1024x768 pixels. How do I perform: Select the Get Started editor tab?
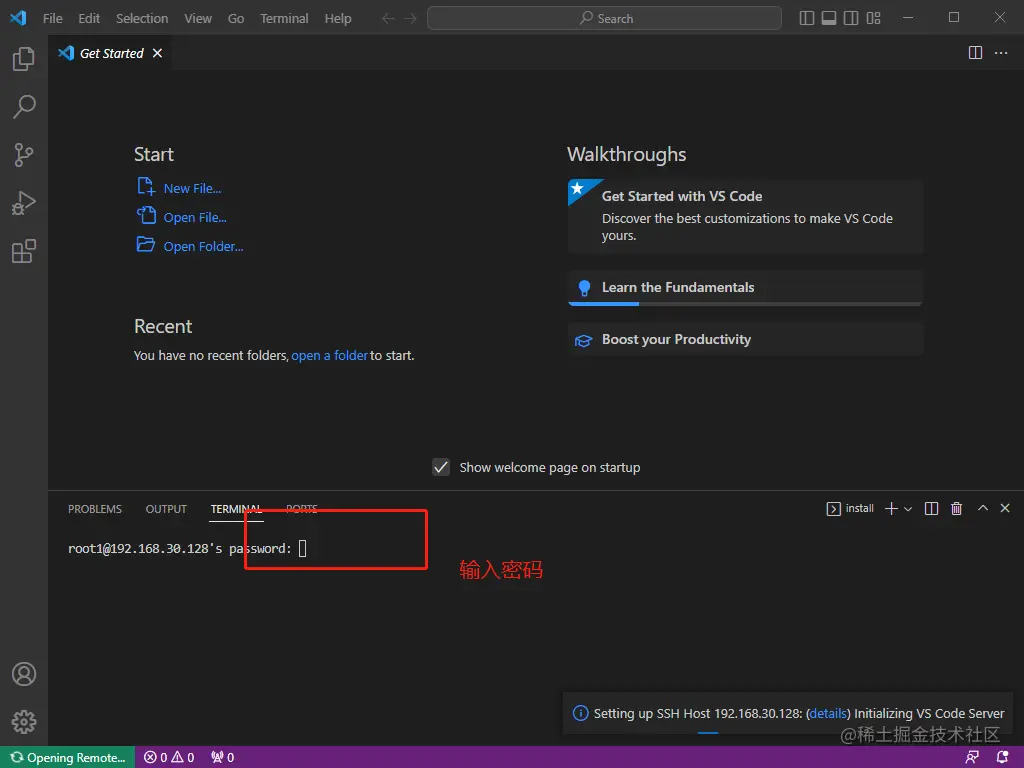[x=110, y=53]
